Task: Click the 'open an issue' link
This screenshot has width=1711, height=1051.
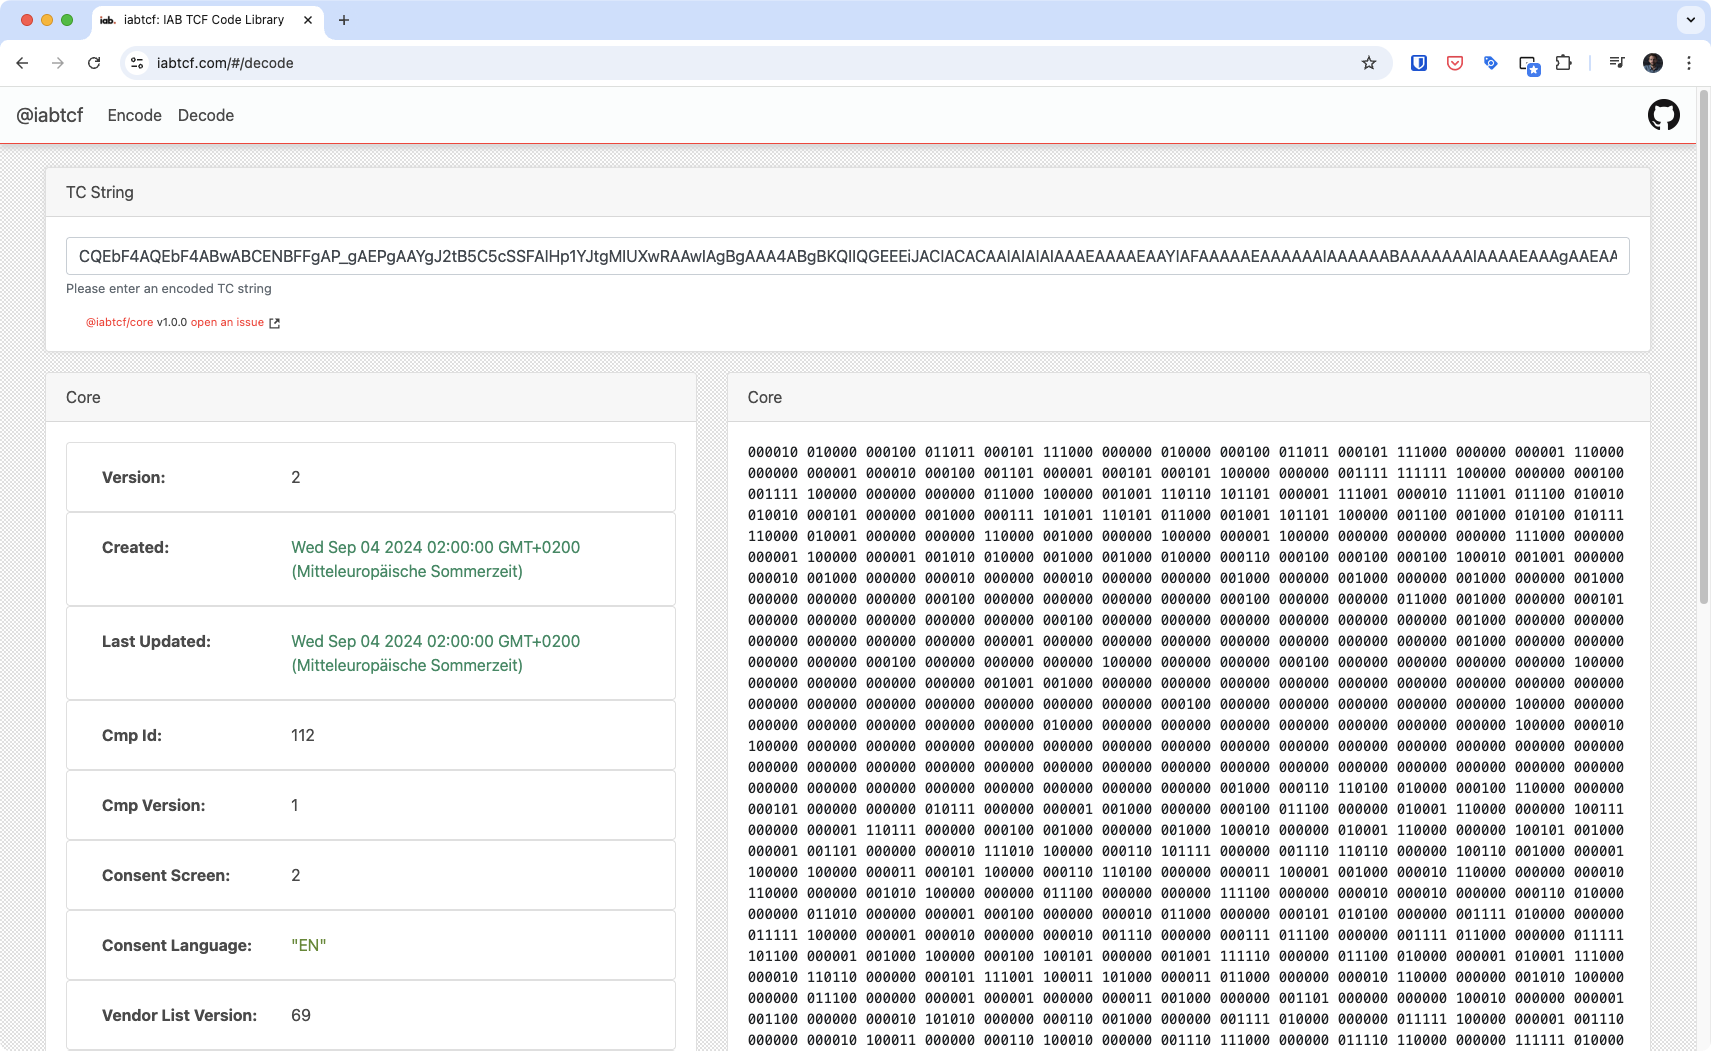Action: pos(227,323)
